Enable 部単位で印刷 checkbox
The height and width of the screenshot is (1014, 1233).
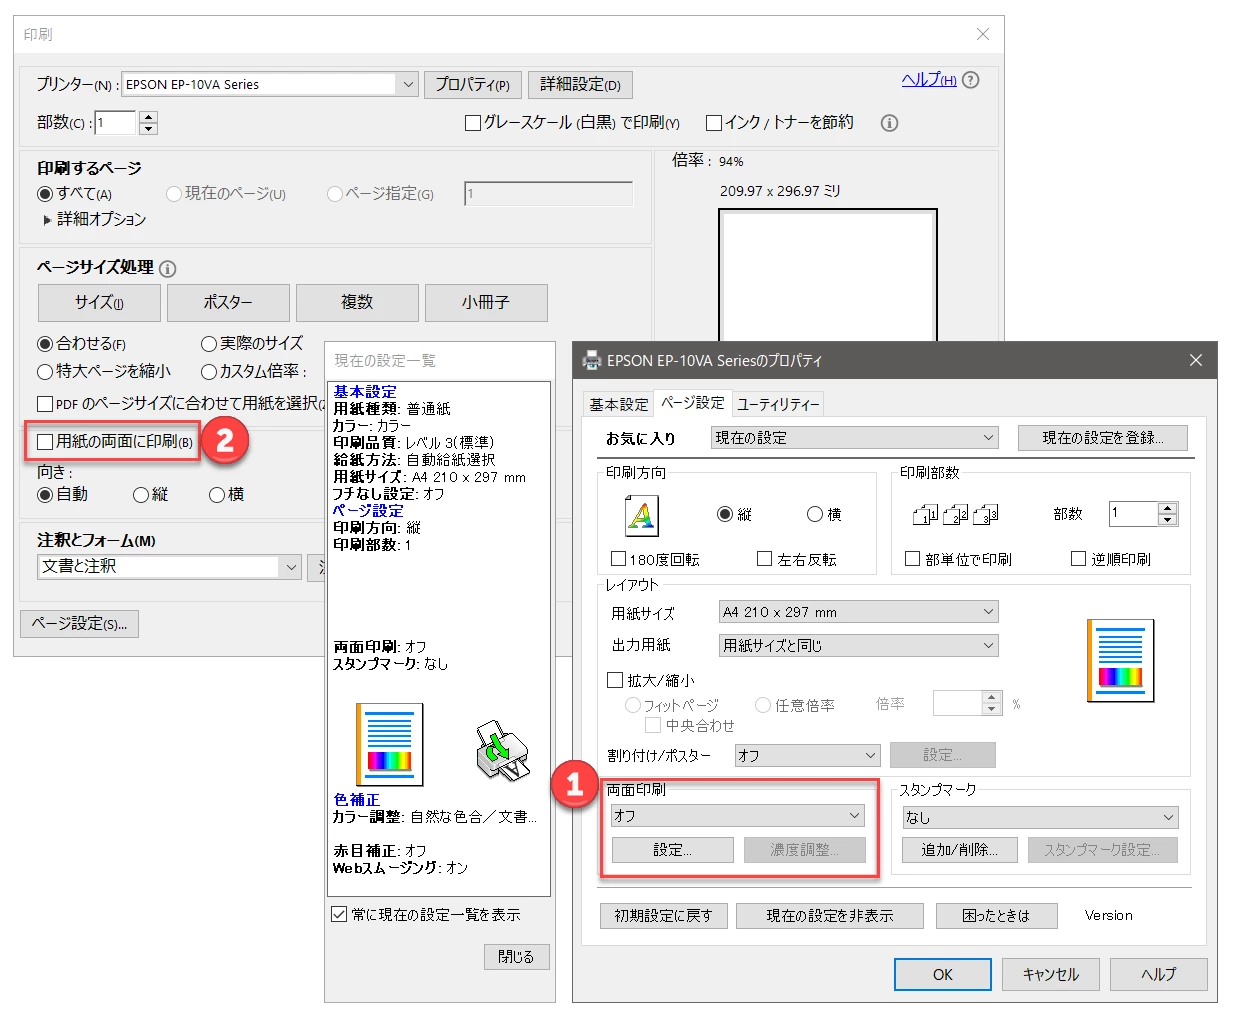pos(912,559)
